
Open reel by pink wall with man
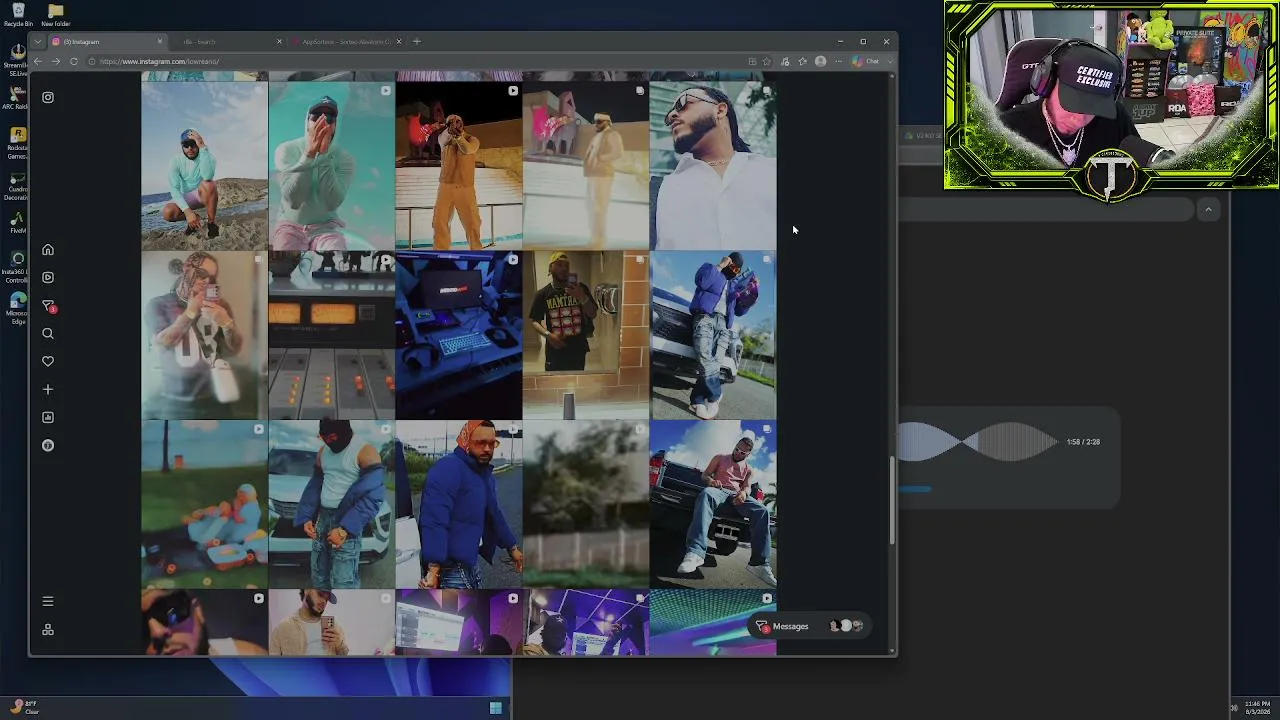[x=585, y=166]
